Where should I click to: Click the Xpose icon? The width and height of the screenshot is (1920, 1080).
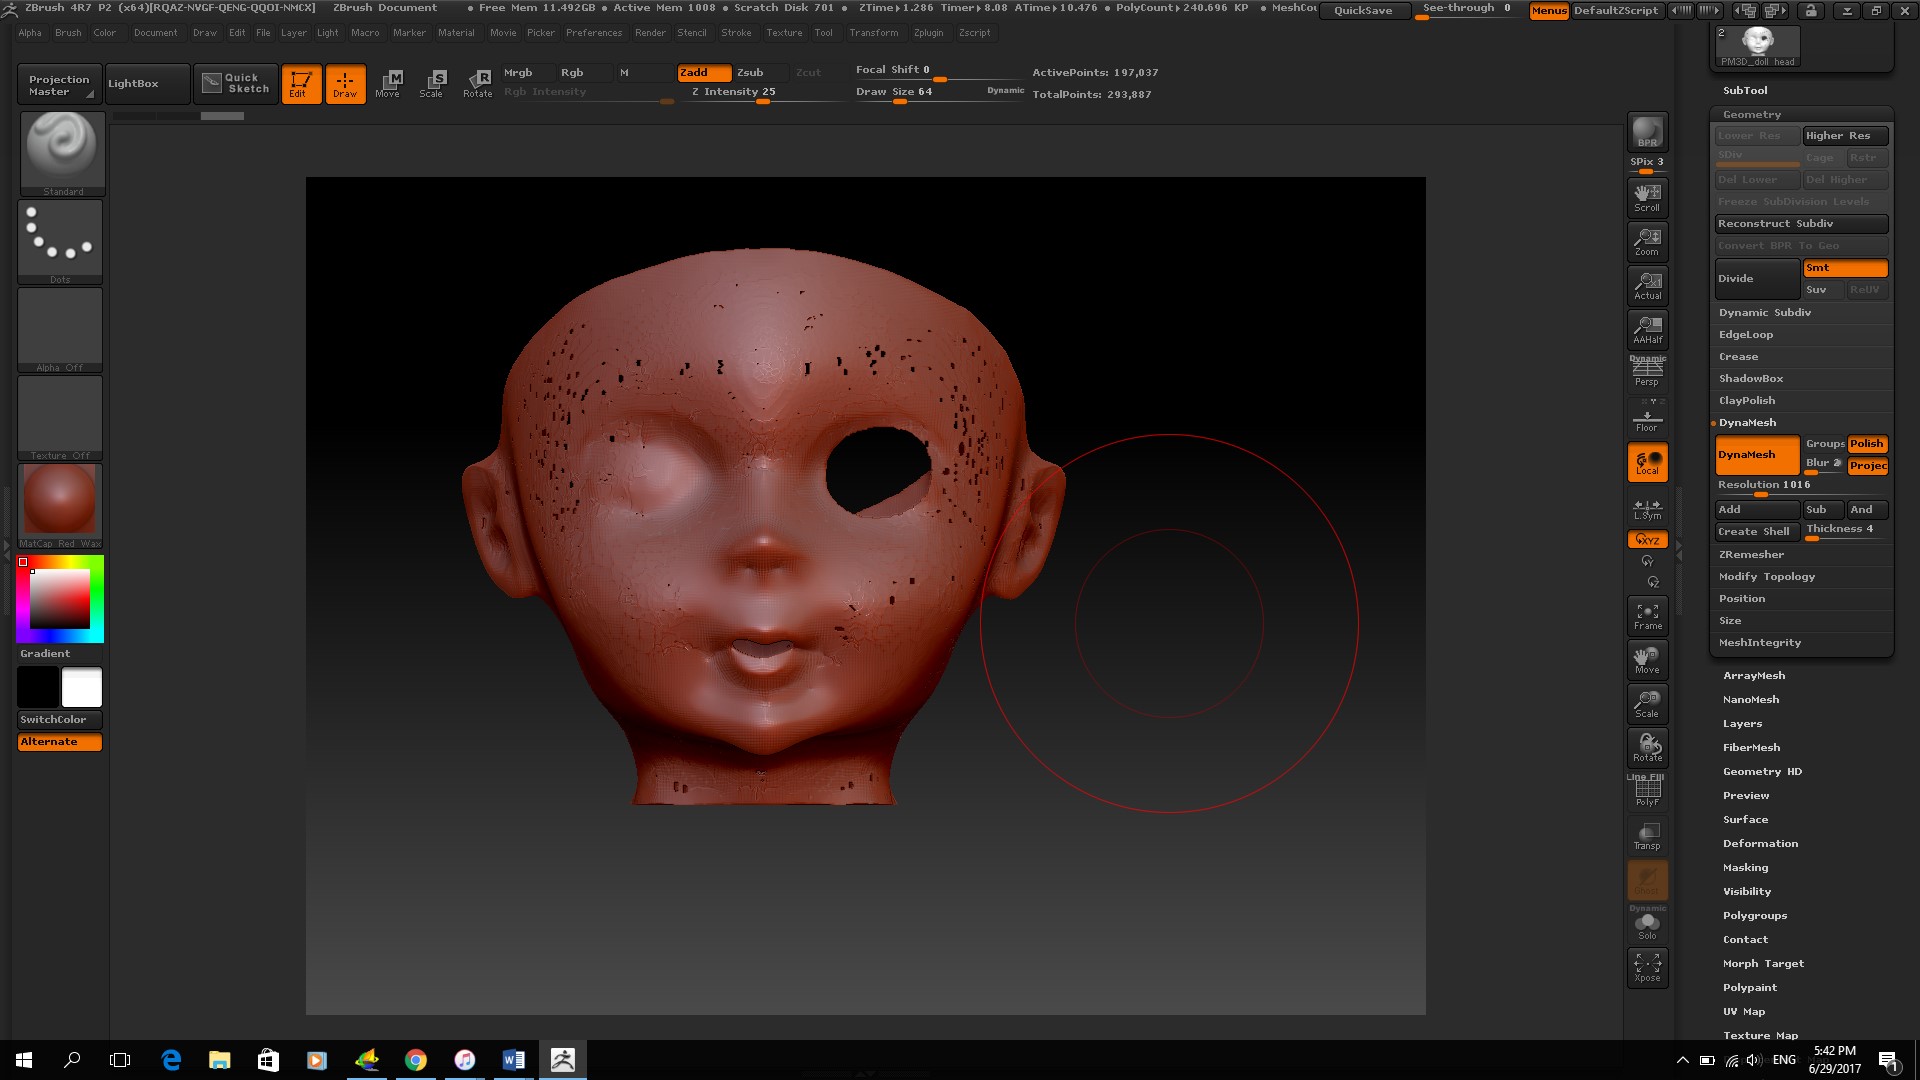pos(1647,967)
